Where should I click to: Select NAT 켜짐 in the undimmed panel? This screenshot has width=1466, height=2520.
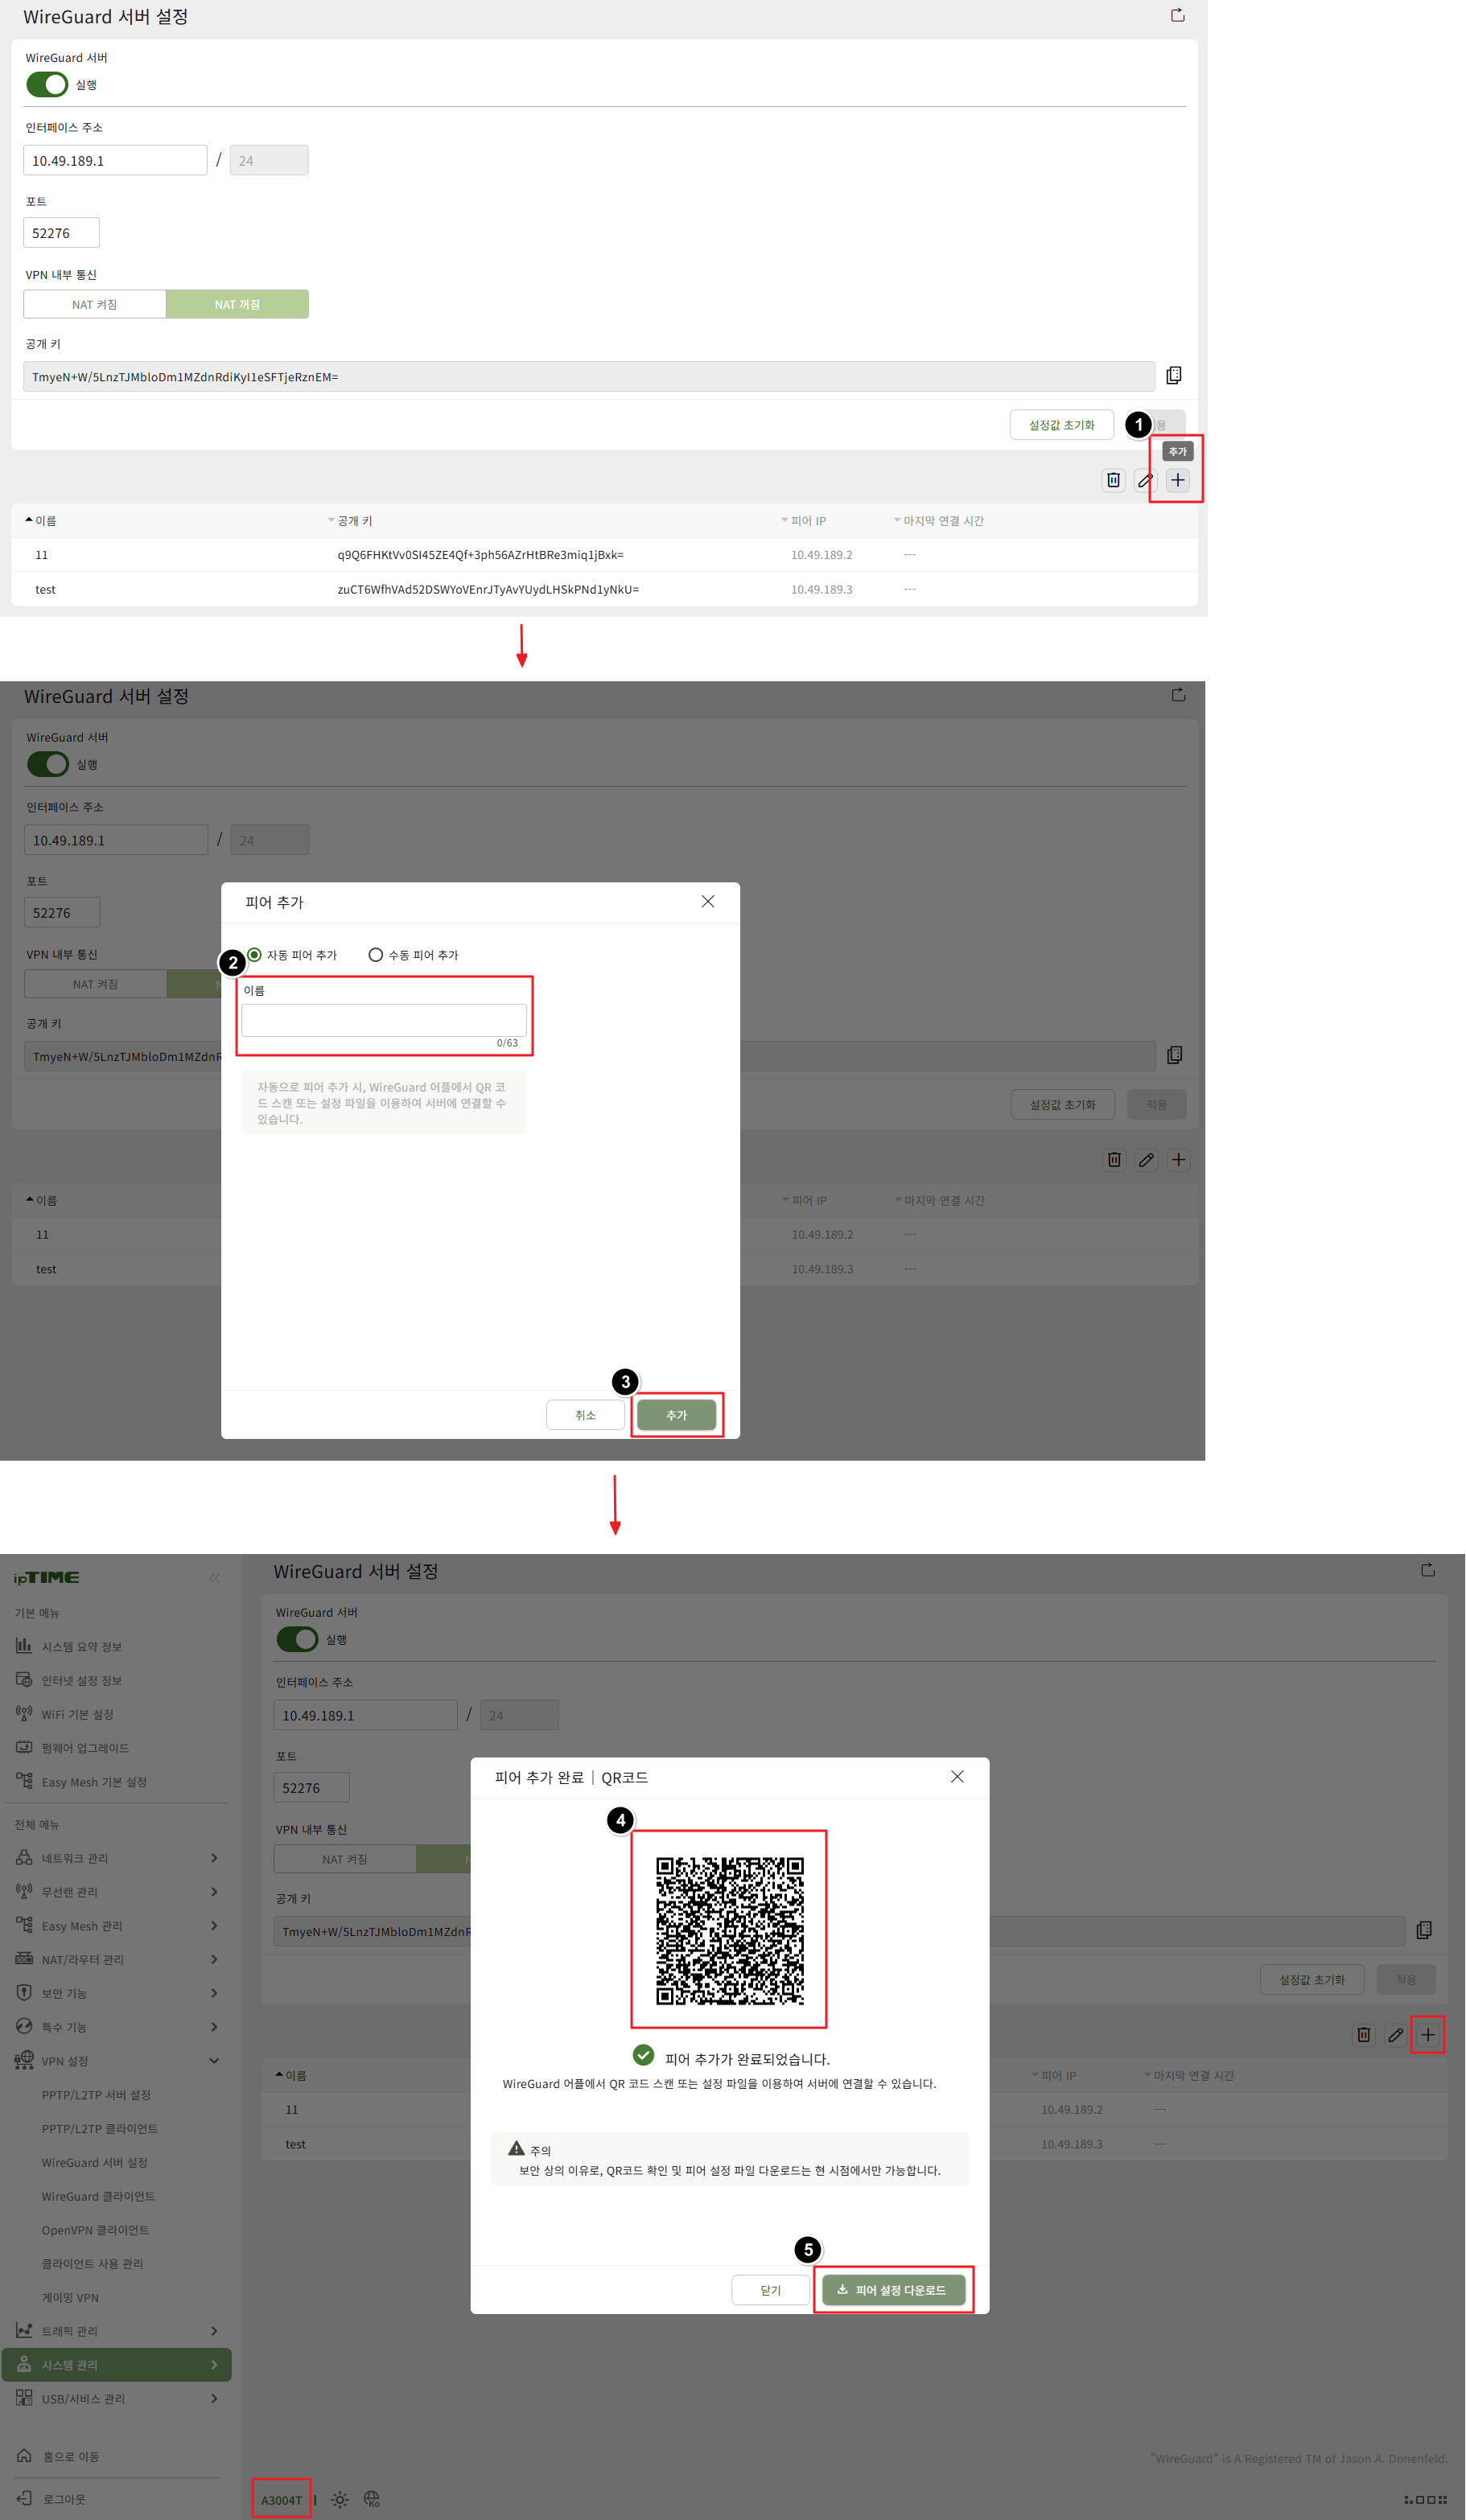(95, 304)
